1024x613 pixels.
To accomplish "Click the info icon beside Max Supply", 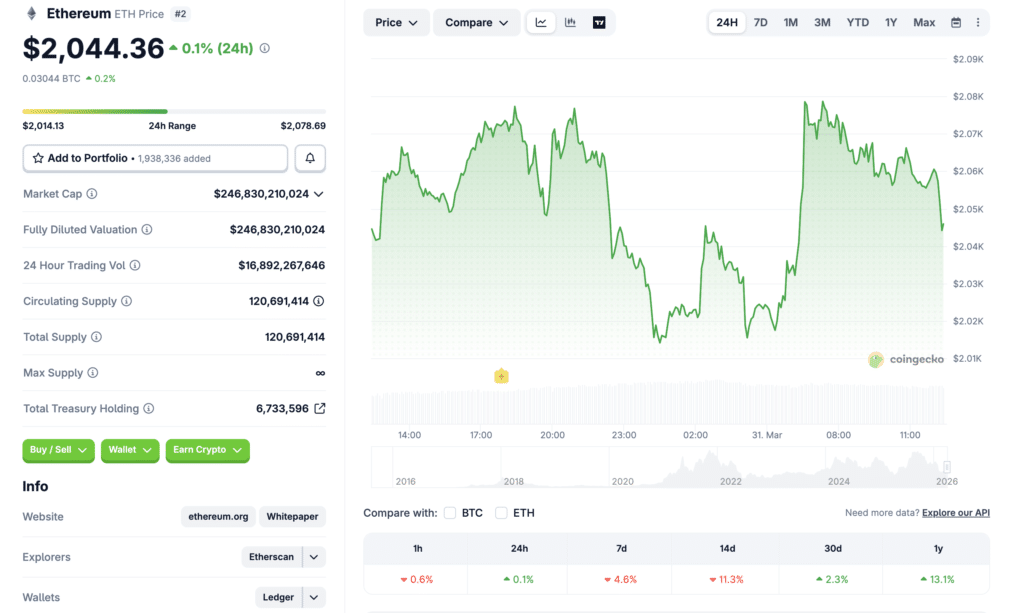I will [x=93, y=373].
